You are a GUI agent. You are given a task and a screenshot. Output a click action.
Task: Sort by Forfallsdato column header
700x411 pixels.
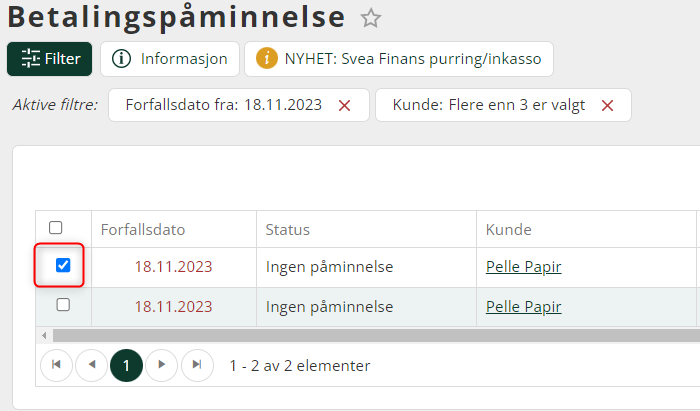[x=143, y=230]
